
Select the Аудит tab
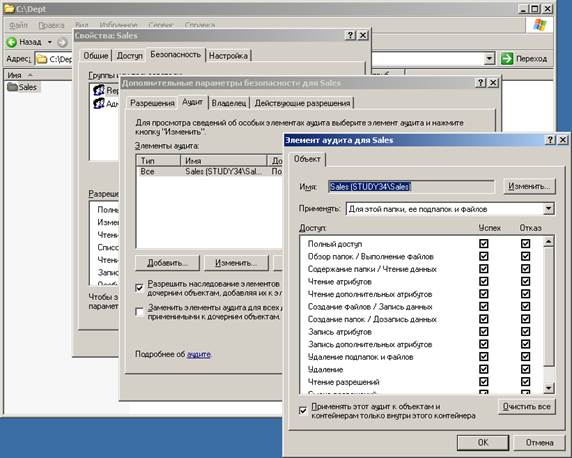(x=192, y=102)
